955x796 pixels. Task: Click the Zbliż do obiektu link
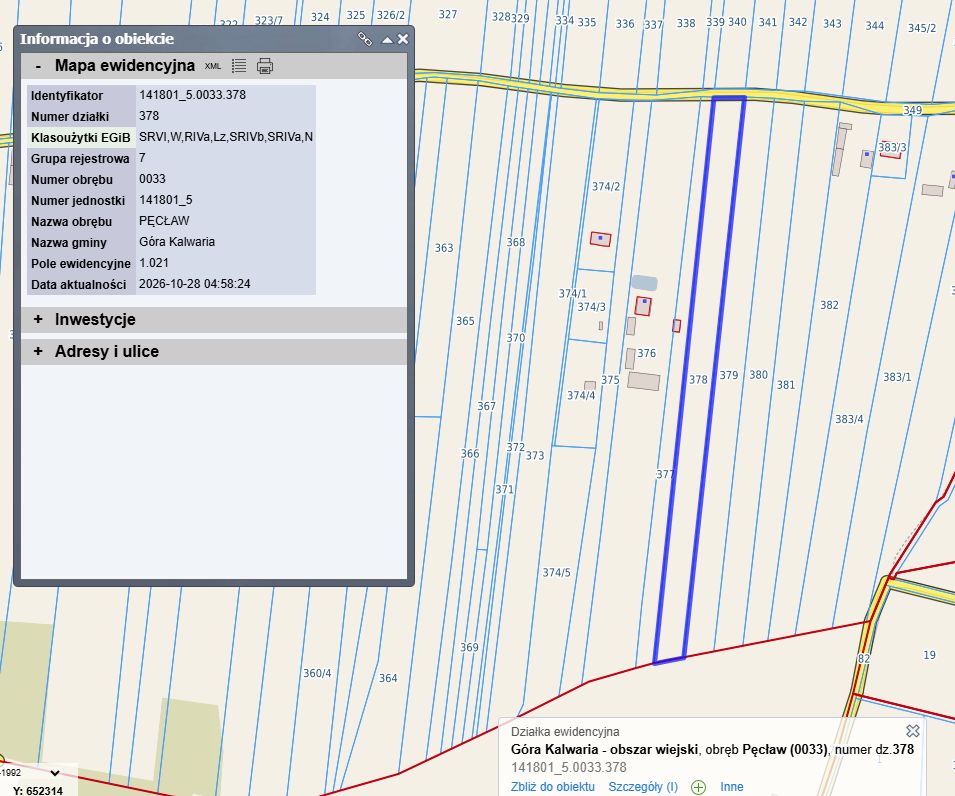(x=552, y=786)
